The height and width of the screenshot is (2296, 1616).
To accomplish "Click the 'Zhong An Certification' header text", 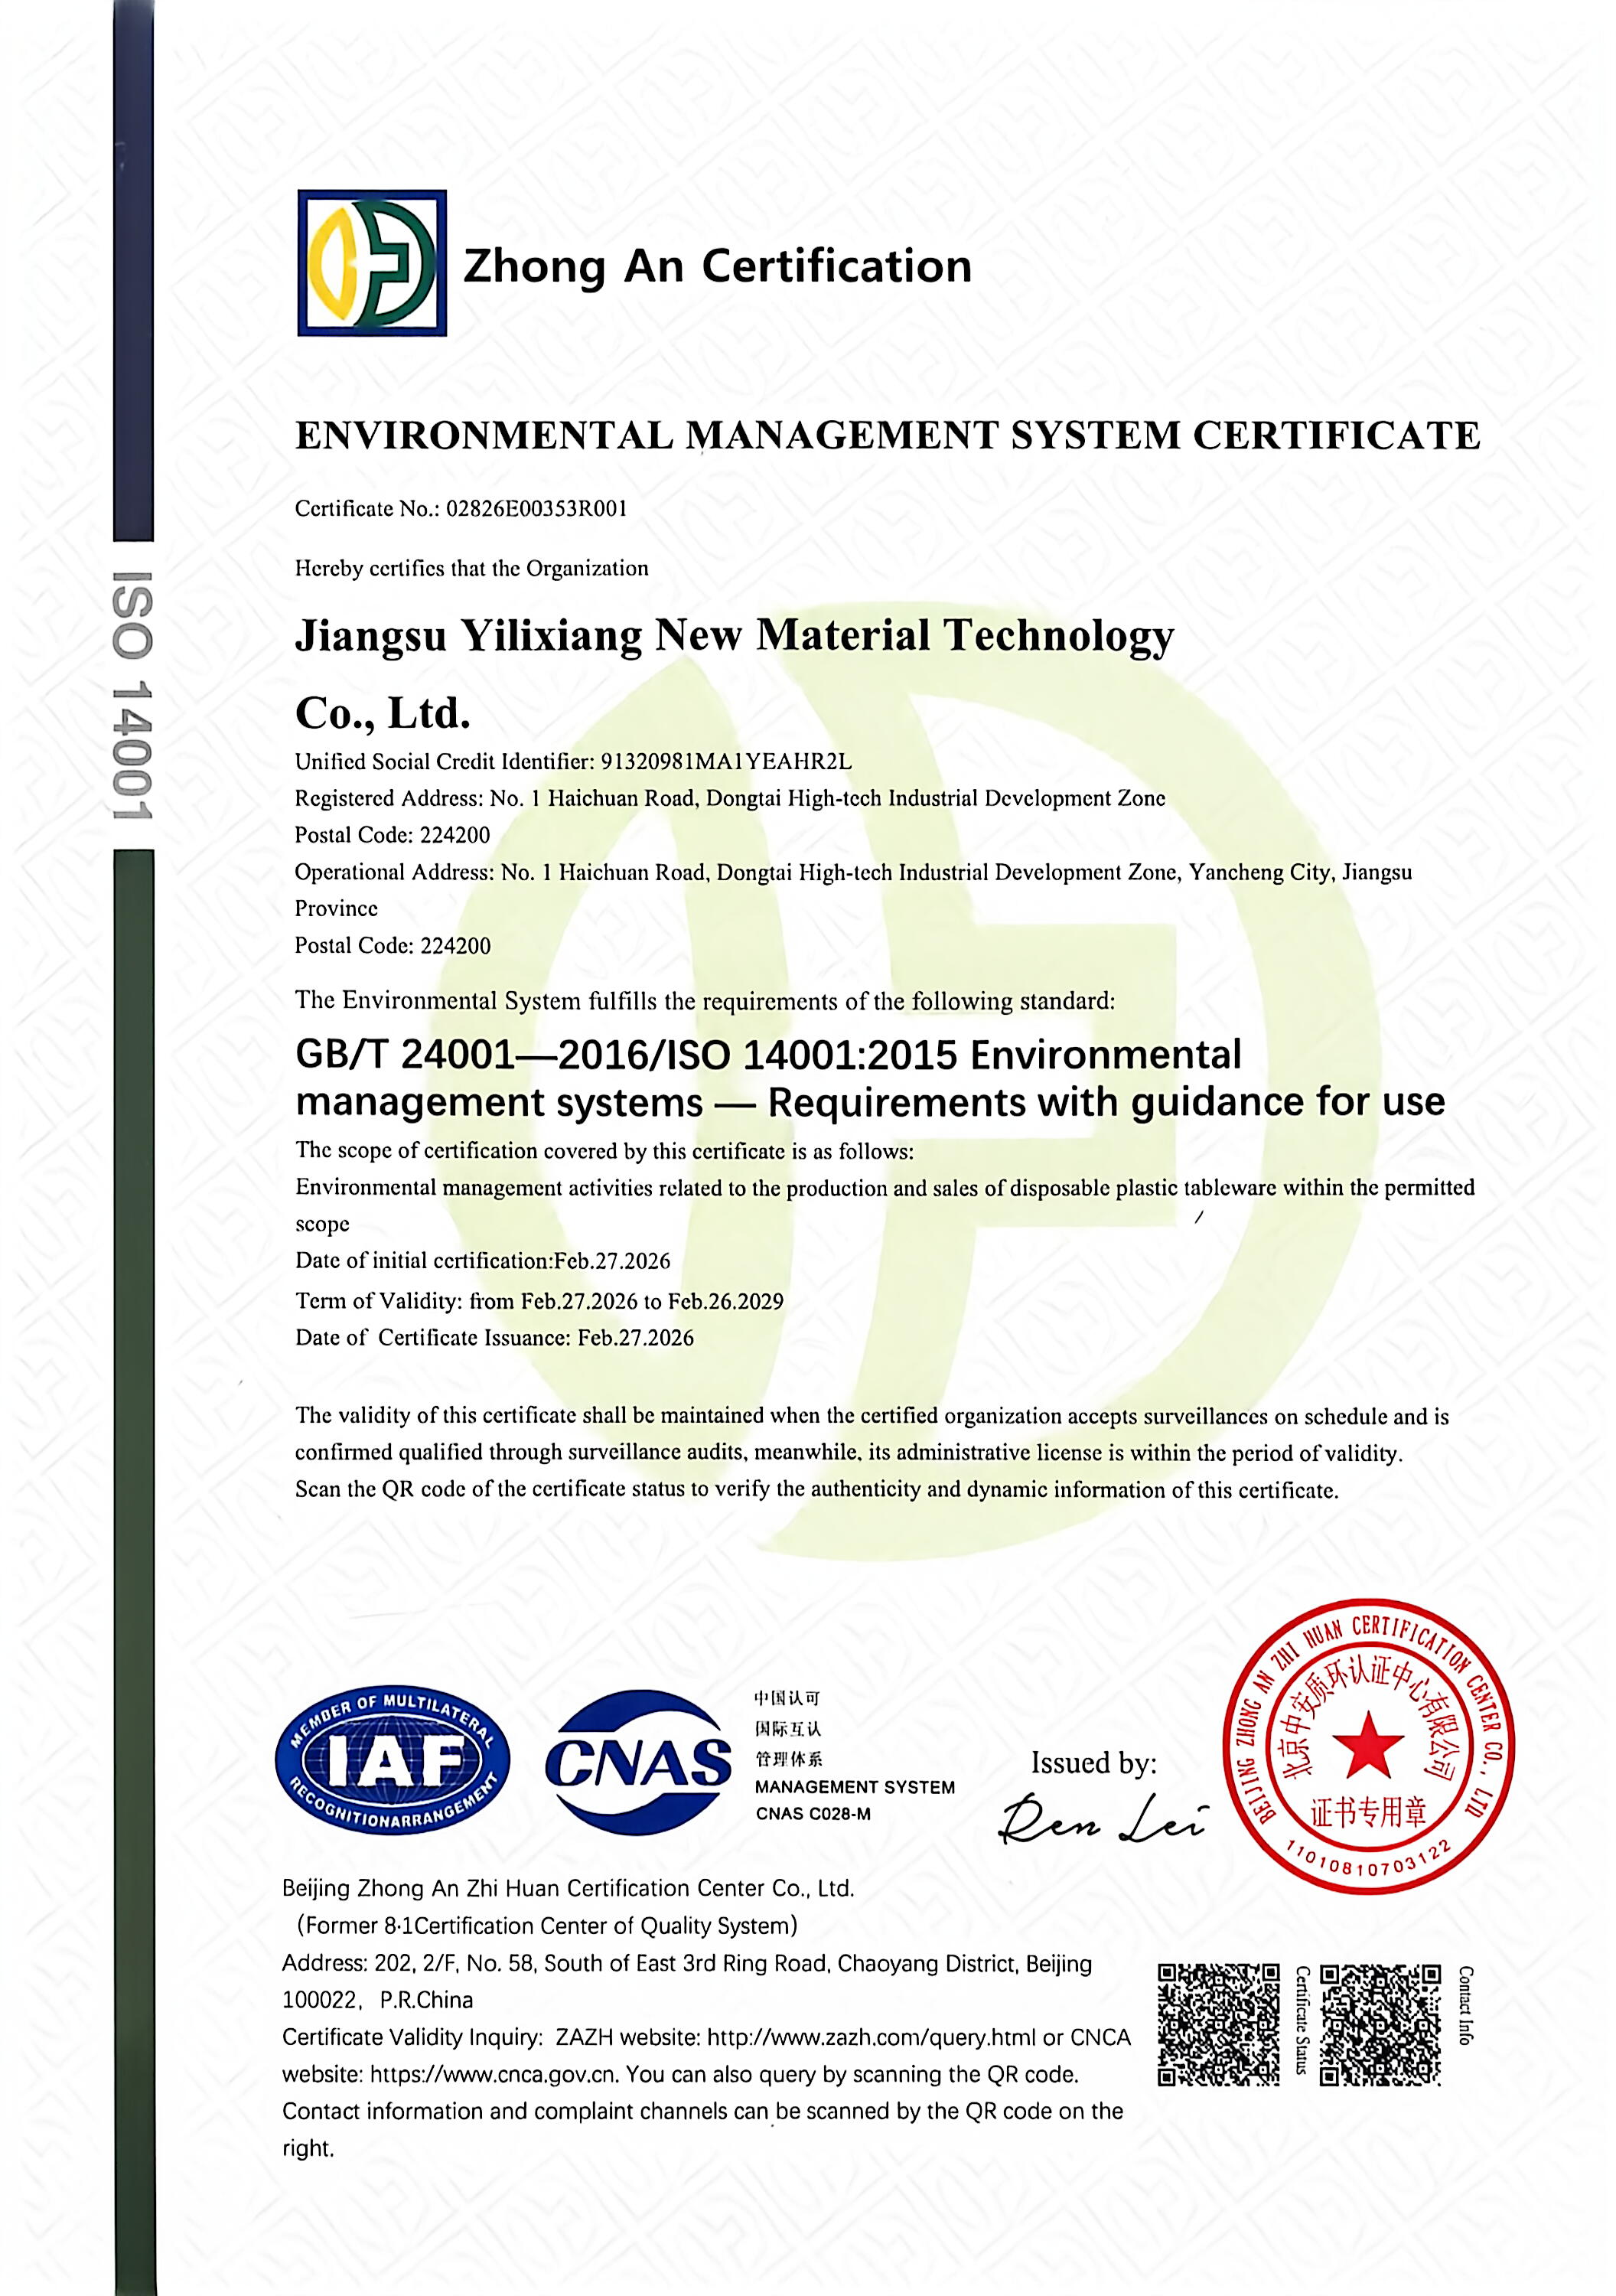I will (717, 267).
